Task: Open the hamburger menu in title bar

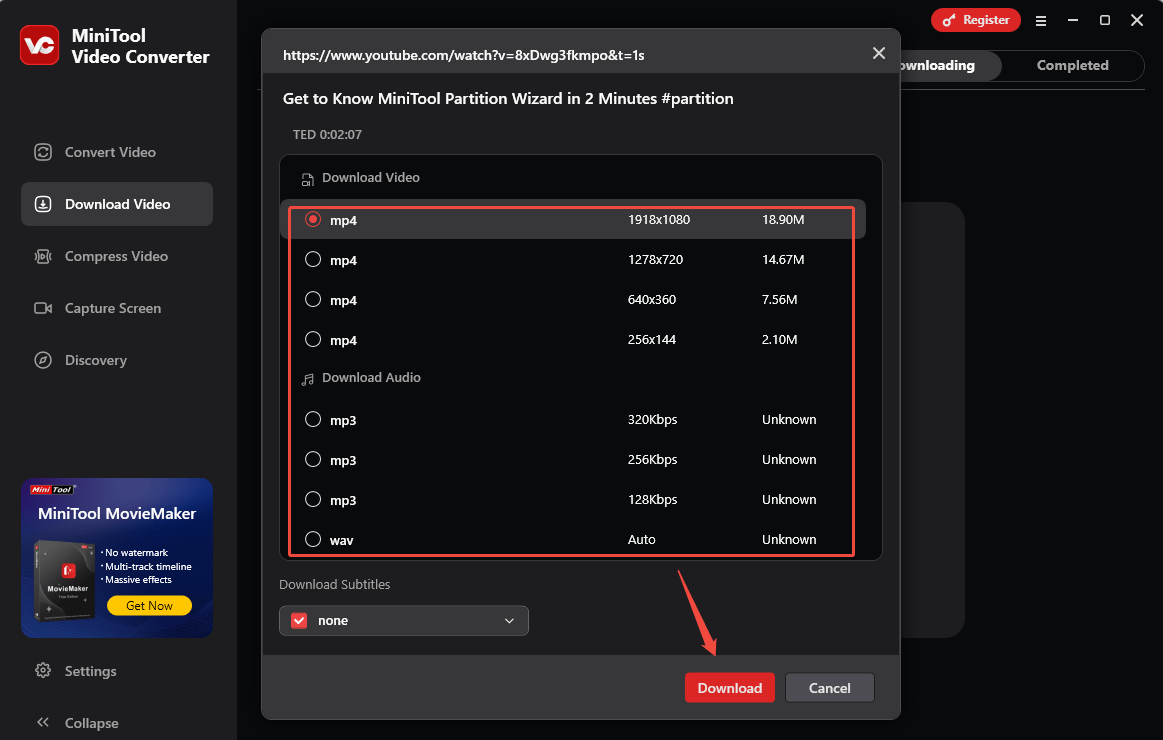Action: coord(1041,21)
